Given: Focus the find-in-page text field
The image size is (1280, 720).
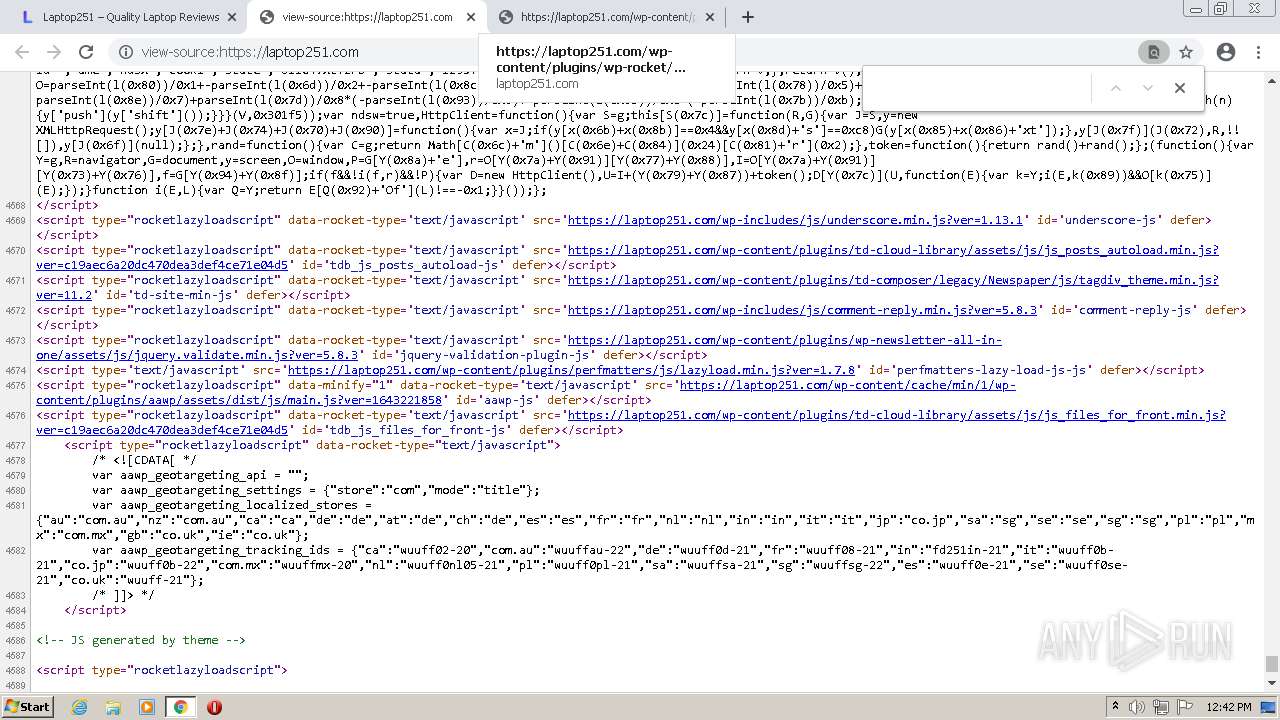Looking at the screenshot, I should click(x=975, y=88).
